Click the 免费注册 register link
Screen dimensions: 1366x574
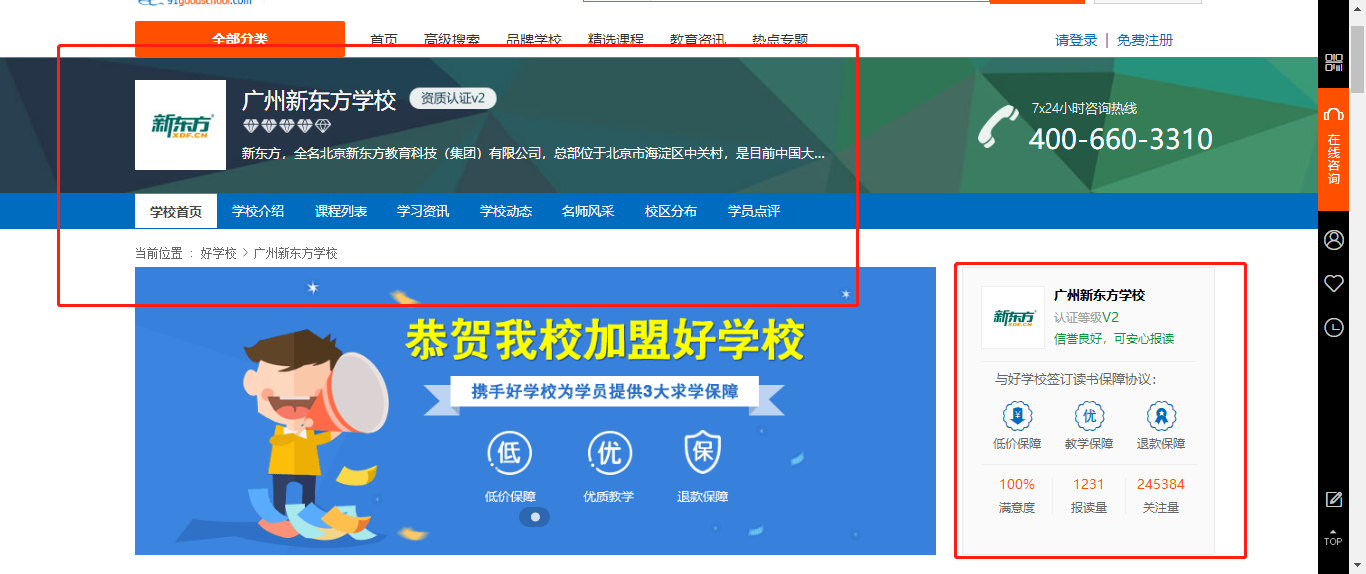[x=1145, y=40]
